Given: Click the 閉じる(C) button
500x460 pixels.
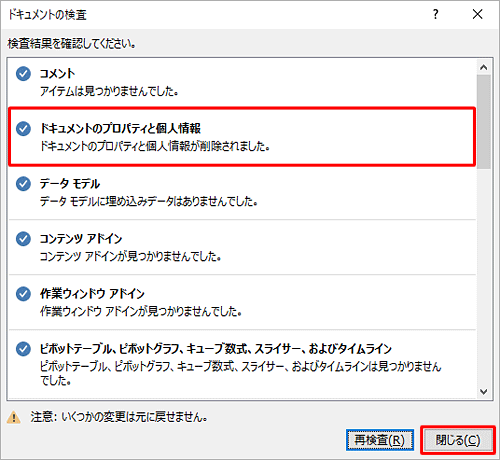Looking at the screenshot, I should 458,440.
